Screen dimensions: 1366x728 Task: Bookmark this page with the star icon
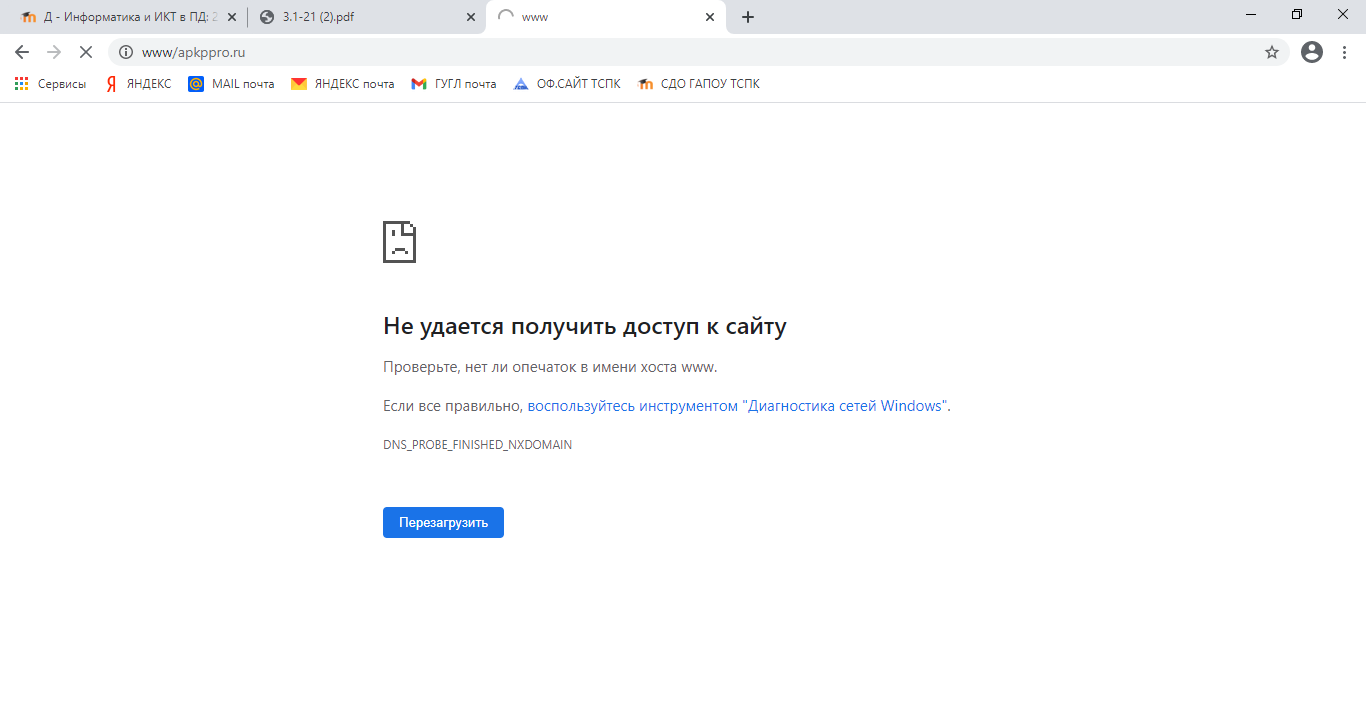click(x=1272, y=52)
